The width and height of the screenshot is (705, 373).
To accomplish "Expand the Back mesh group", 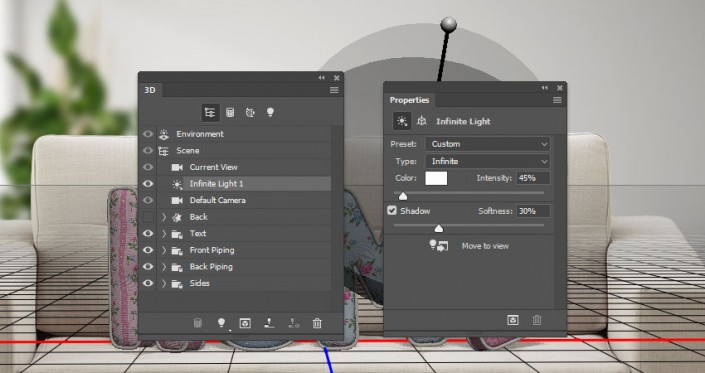I will [164, 217].
